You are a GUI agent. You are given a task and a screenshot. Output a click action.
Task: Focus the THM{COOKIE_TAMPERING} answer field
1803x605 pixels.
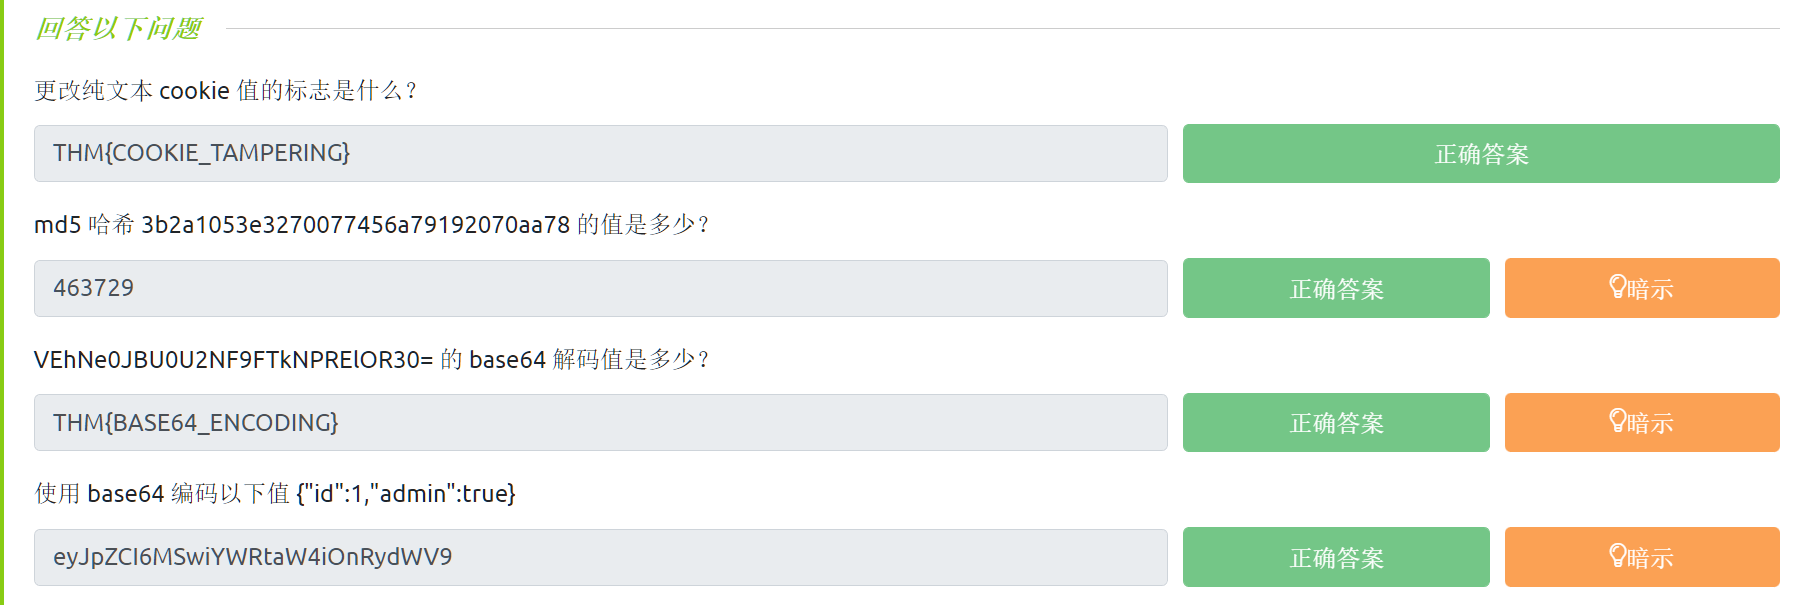(600, 153)
